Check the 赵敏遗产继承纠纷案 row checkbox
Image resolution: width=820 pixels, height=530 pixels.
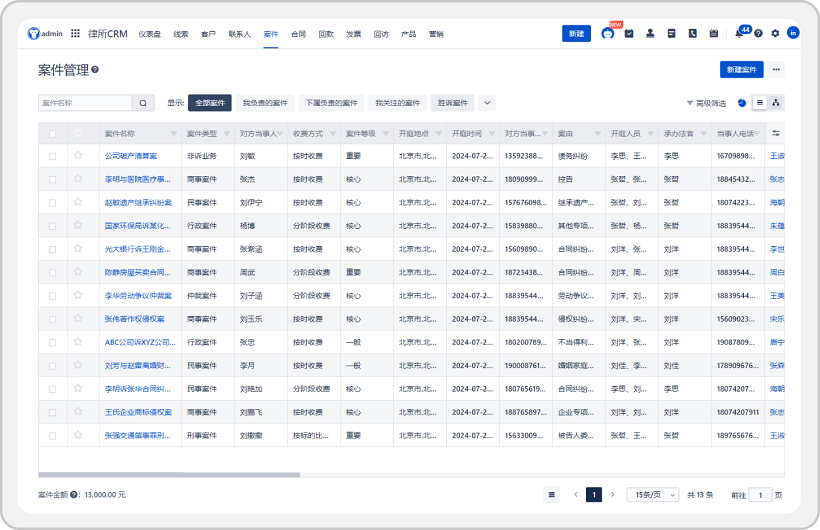52,202
